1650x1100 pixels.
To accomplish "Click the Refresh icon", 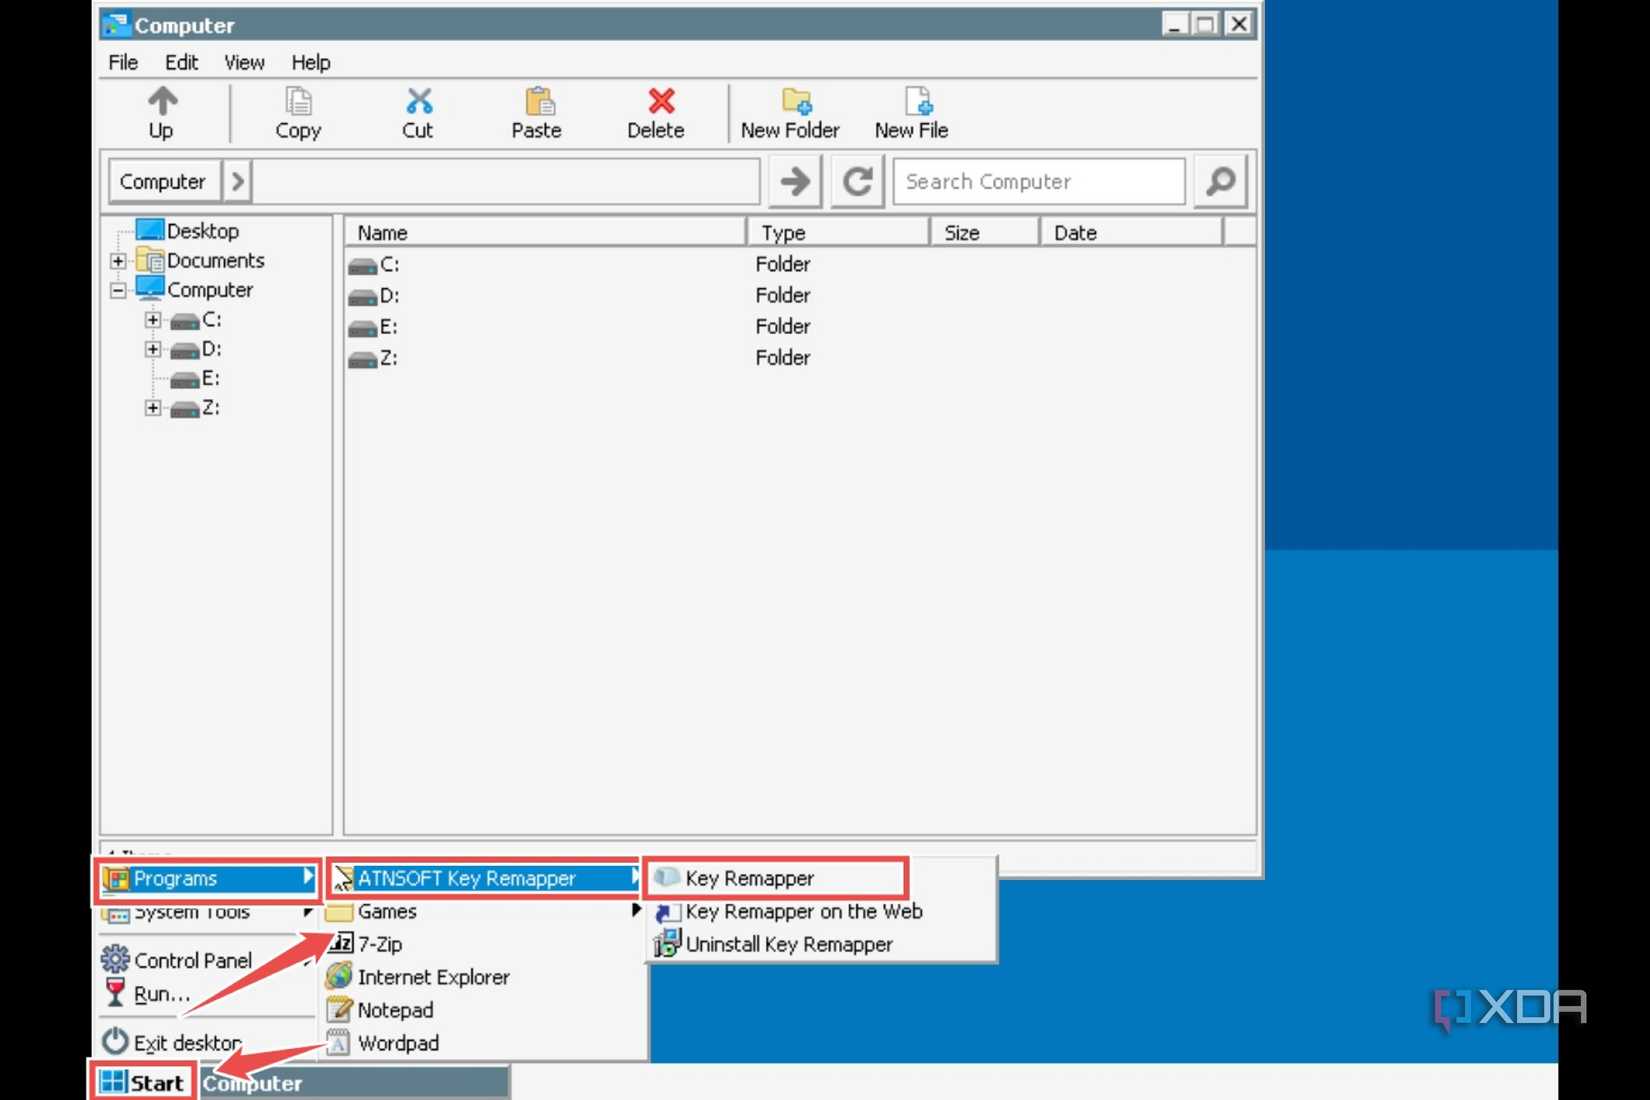I will coord(857,182).
